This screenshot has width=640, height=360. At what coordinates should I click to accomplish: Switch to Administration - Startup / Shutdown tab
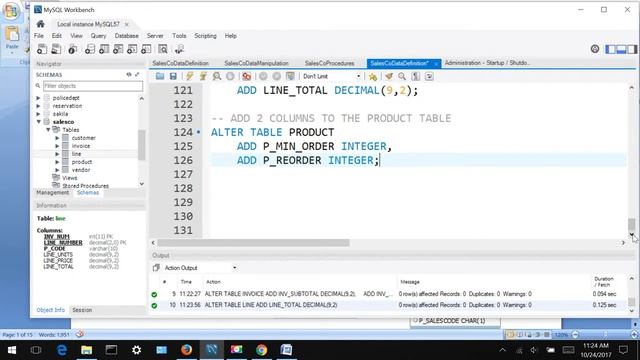487,63
